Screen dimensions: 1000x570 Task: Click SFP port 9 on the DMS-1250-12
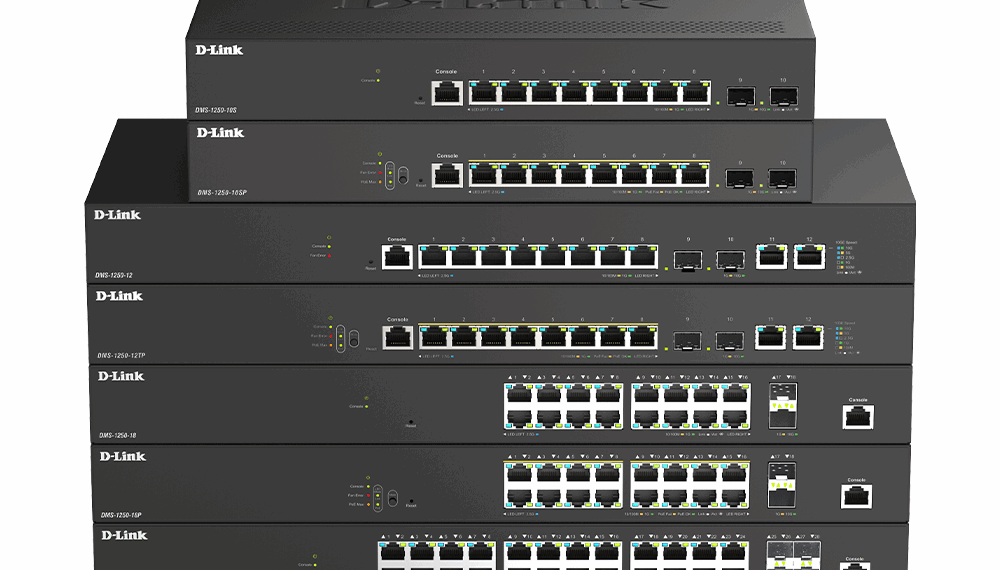[688, 260]
